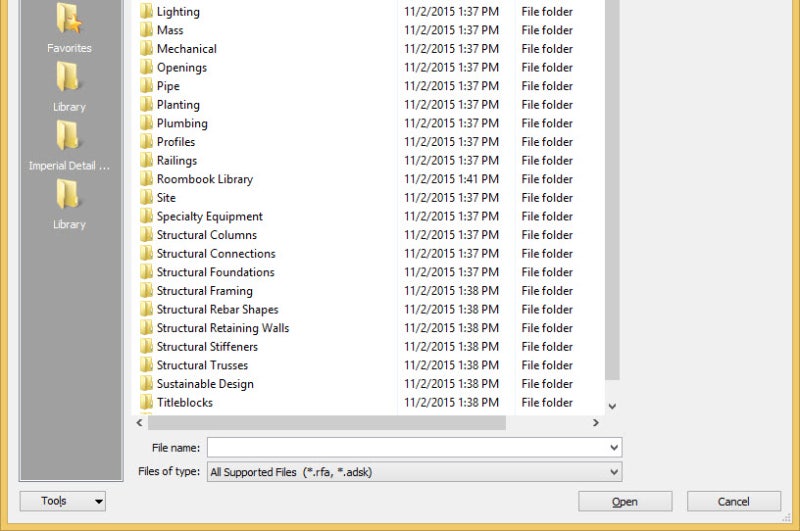800x531 pixels.
Task: Select the Structural Framing folder entry
Action: click(x=204, y=291)
